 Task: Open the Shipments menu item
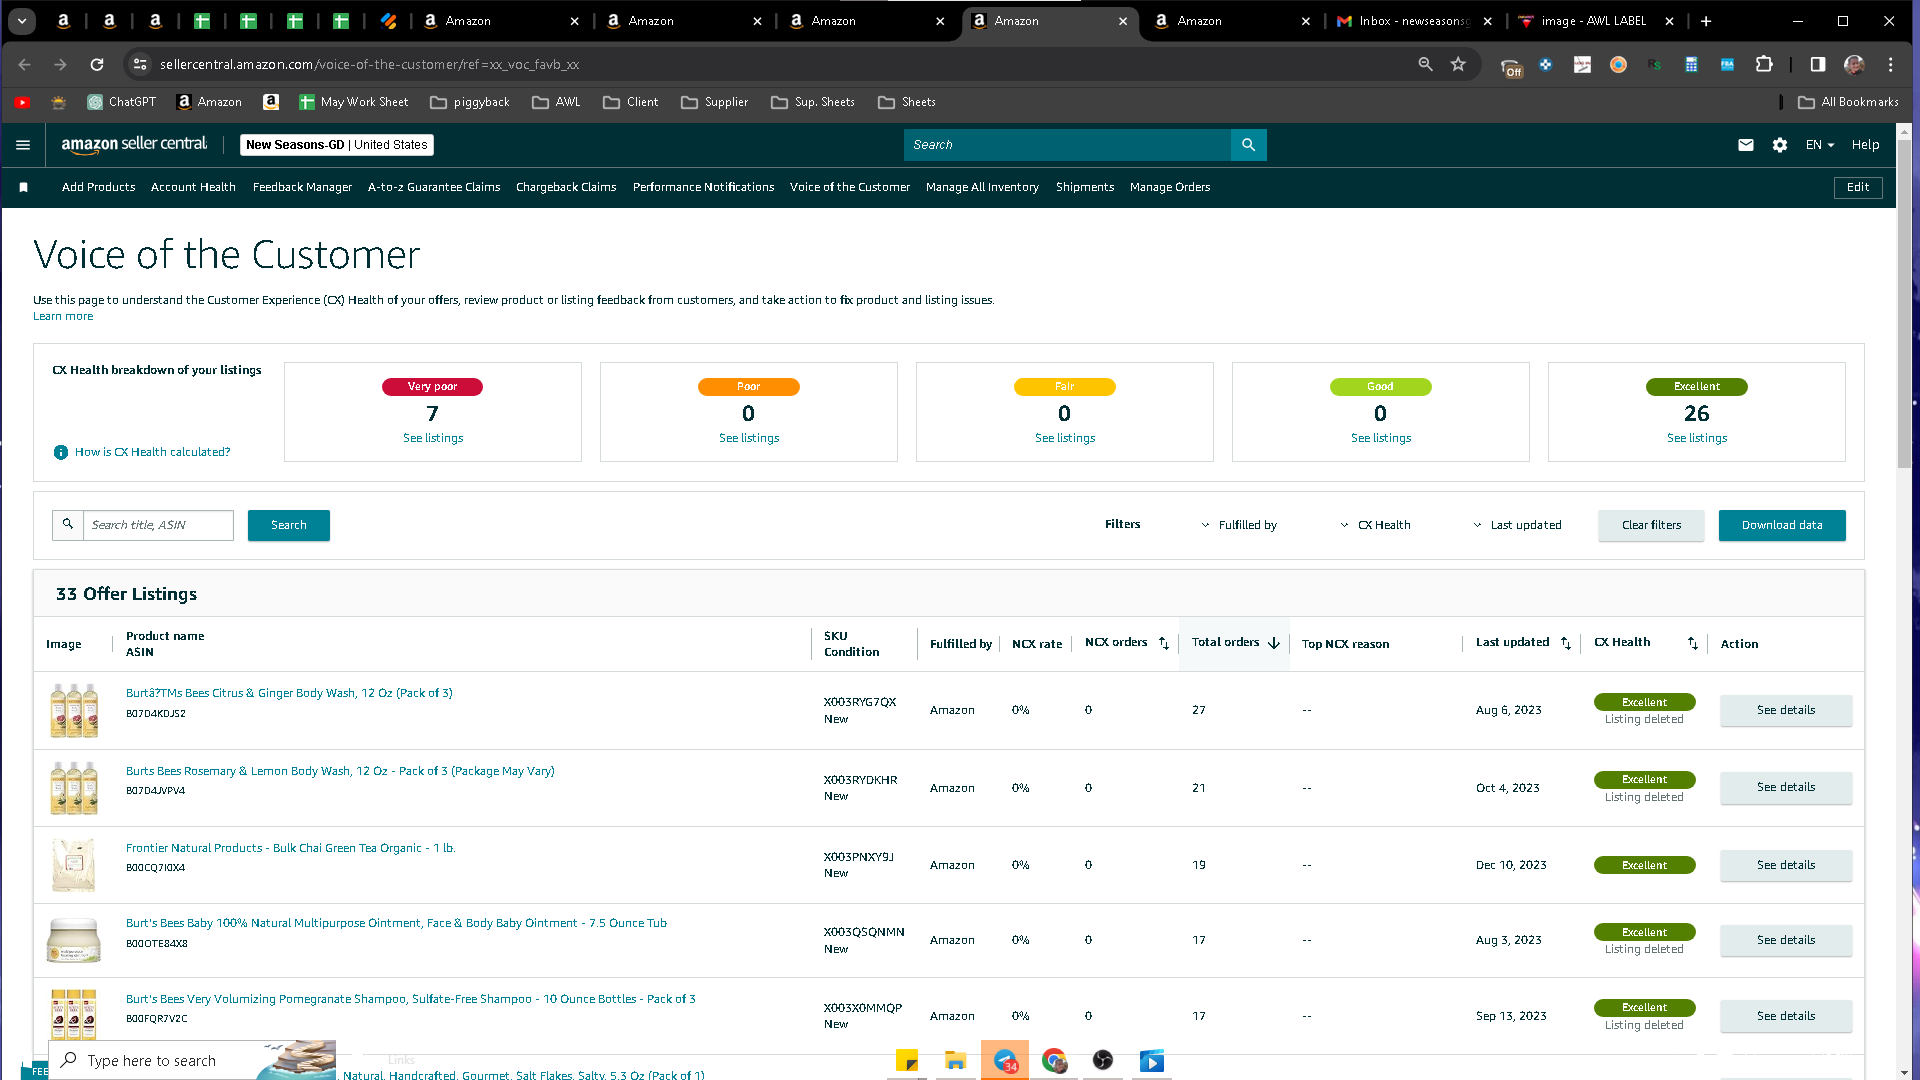point(1085,187)
